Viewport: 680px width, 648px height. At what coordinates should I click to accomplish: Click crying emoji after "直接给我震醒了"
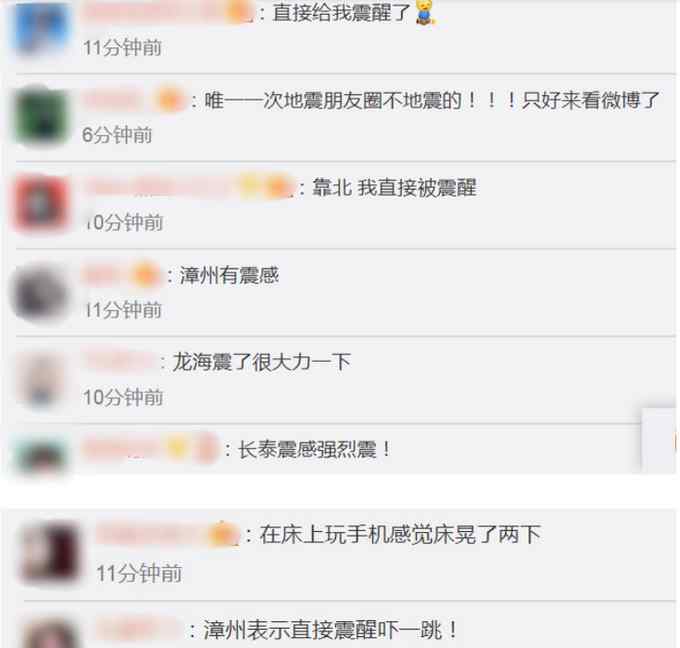(425, 12)
